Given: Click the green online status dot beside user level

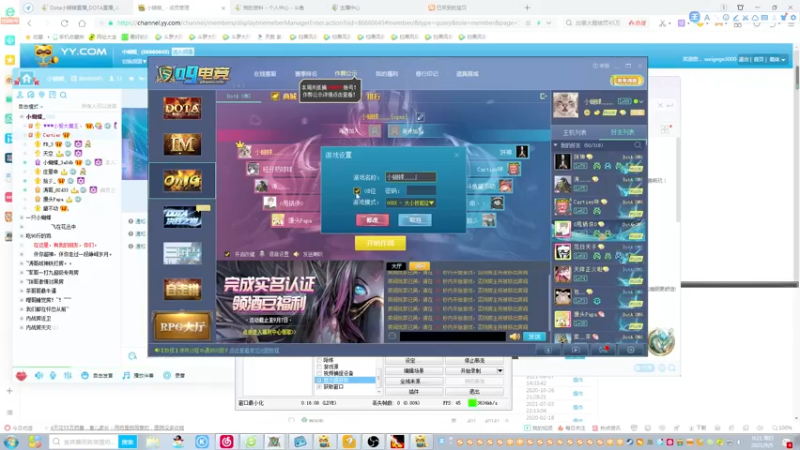Looking at the screenshot, I should pyautogui.click(x=636, y=102).
